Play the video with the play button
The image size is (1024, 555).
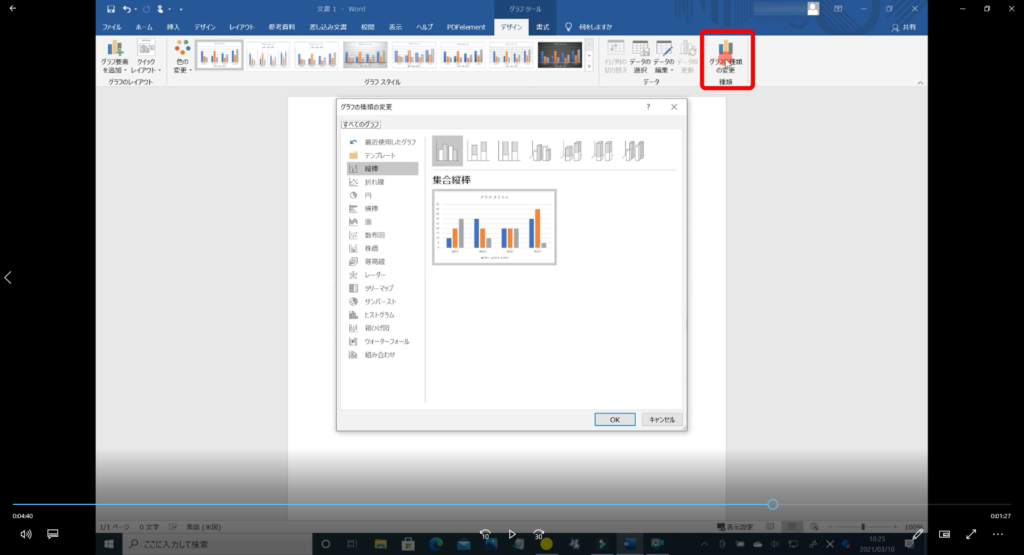[512, 534]
